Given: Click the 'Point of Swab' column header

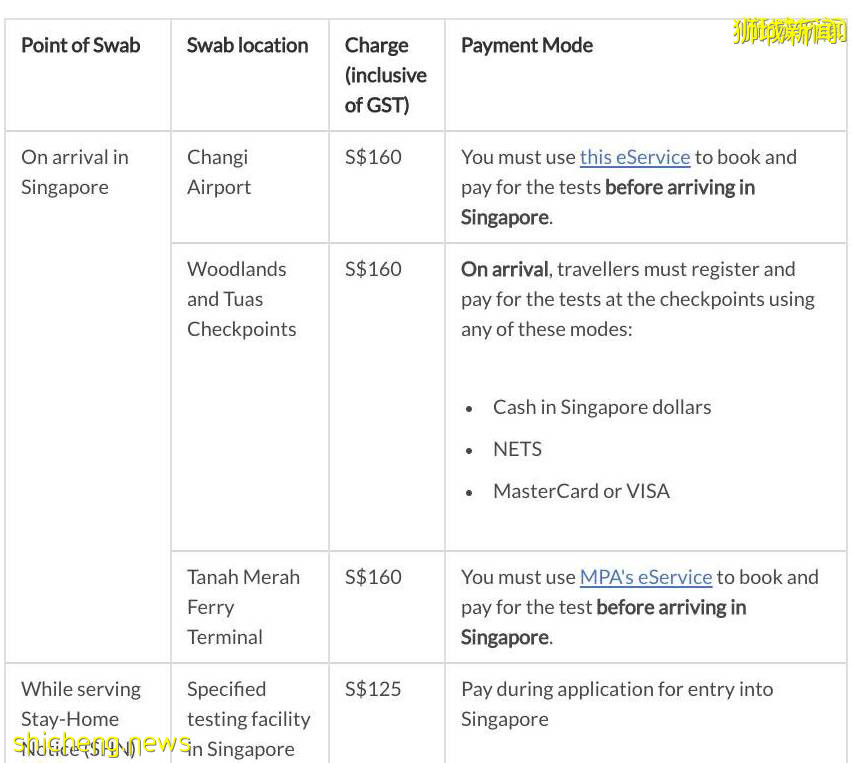Looking at the screenshot, I should tap(81, 45).
